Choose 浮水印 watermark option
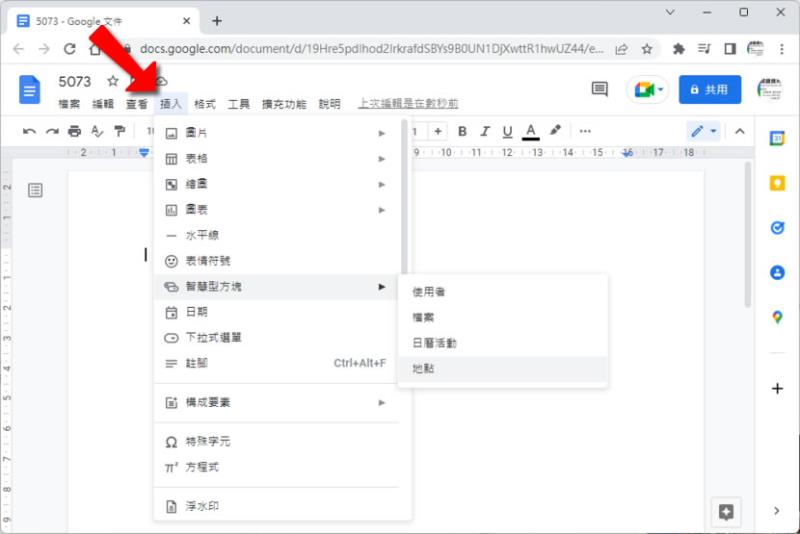Image resolution: width=800 pixels, height=534 pixels. pos(276,506)
